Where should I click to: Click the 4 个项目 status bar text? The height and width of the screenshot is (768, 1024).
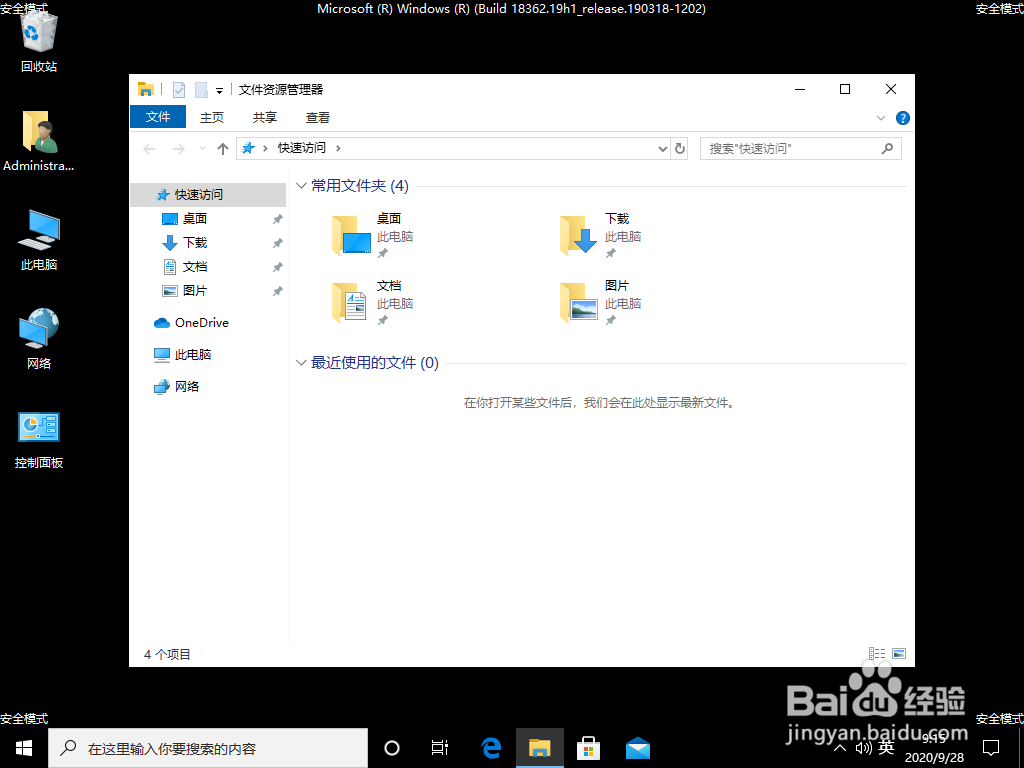(167, 654)
